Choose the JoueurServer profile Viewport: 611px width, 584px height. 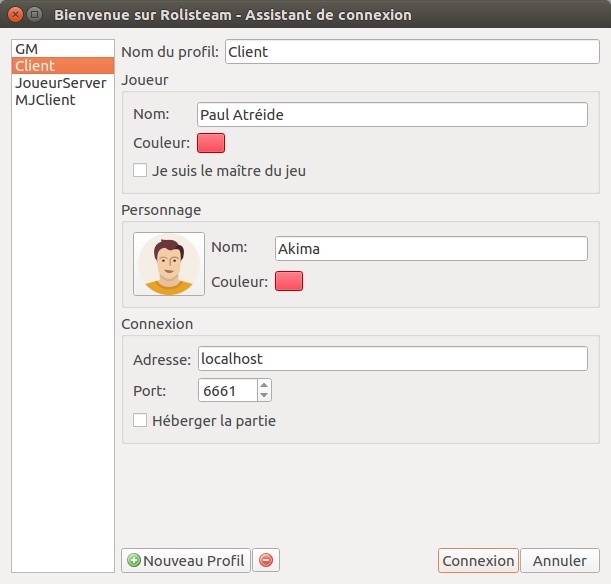click(x=60, y=83)
